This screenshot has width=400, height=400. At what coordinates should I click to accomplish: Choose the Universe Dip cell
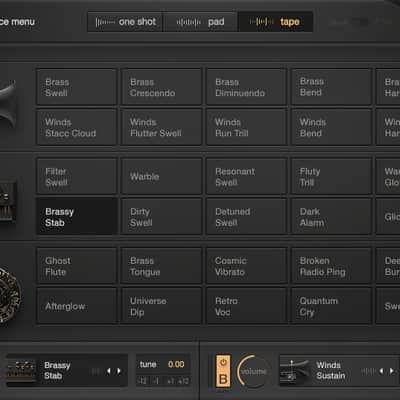pos(161,306)
